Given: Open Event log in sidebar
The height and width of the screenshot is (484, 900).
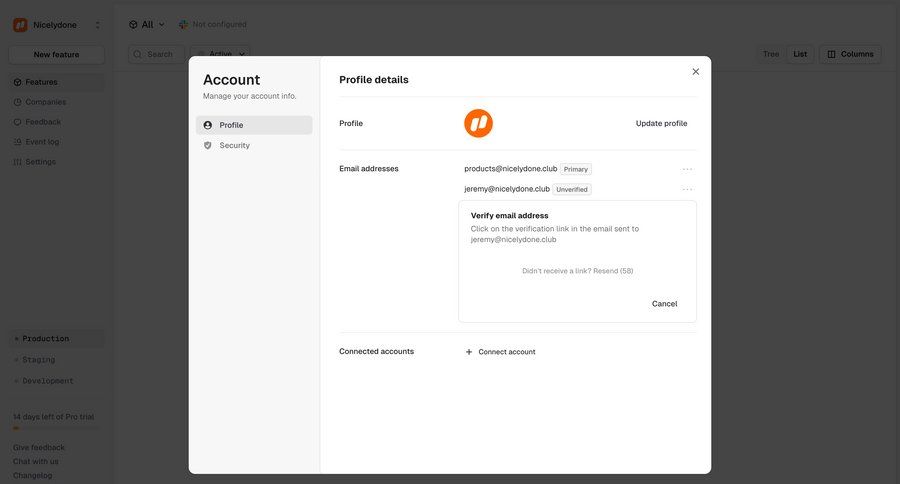Looking at the screenshot, I should (56, 142).
